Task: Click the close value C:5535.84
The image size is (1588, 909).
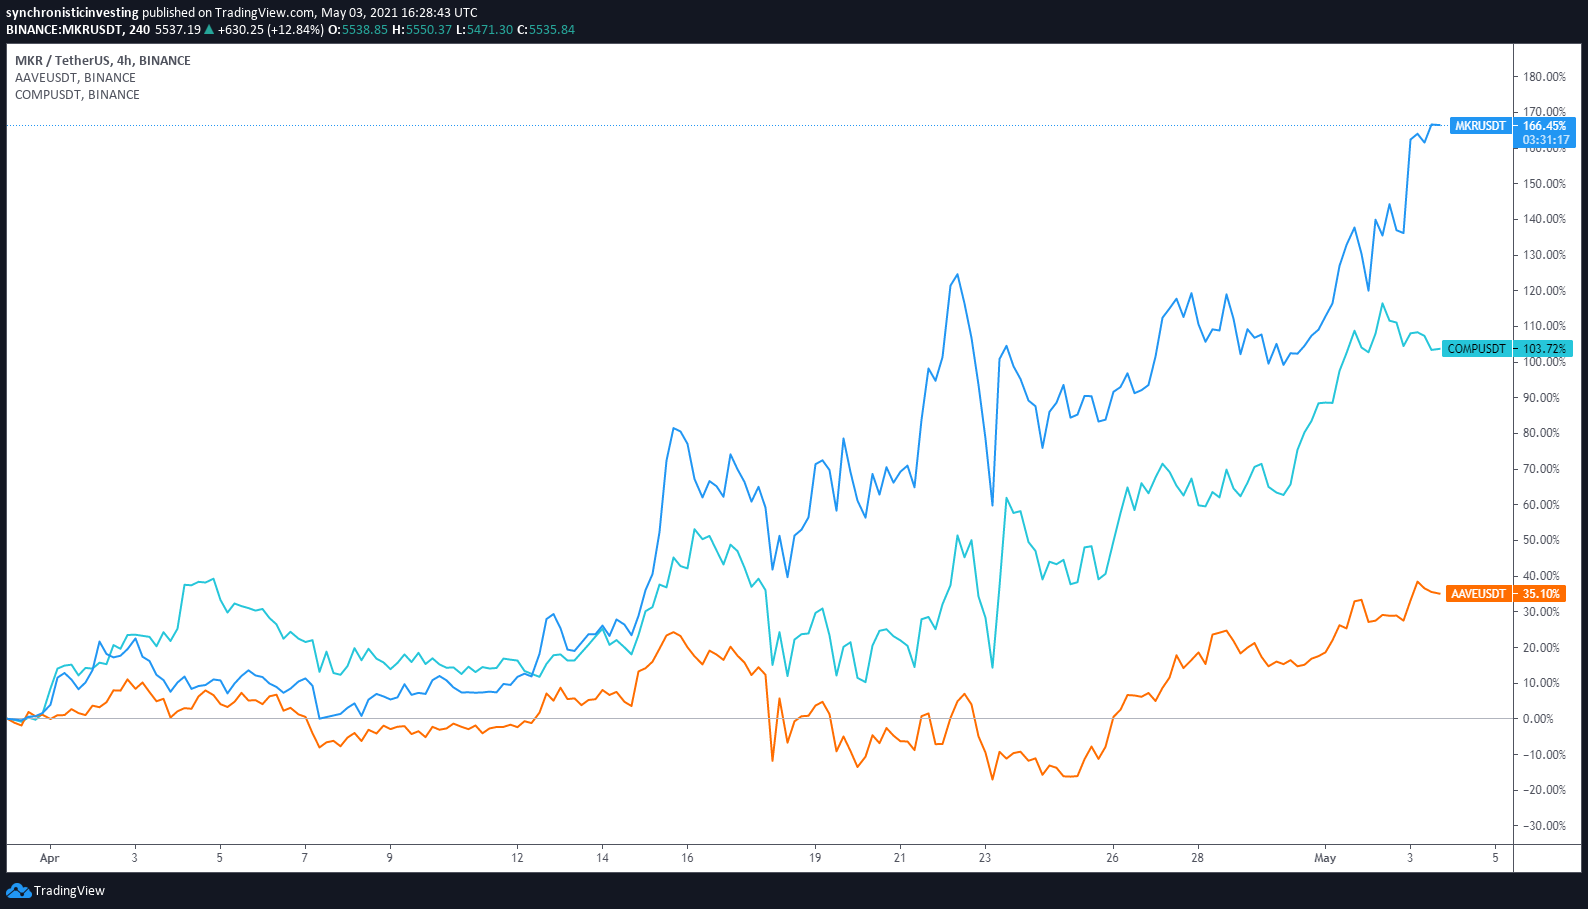Action: pyautogui.click(x=546, y=30)
